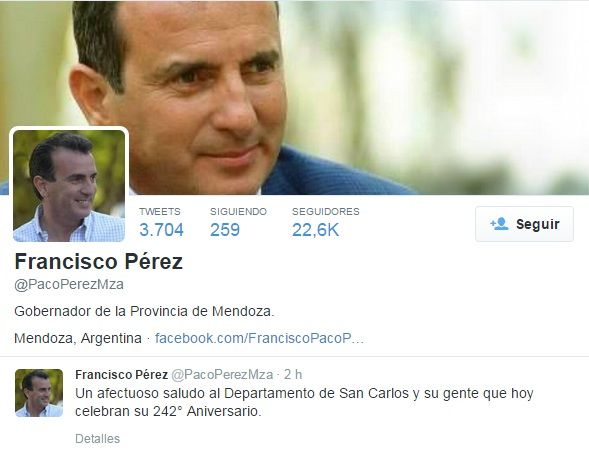Open the large profile avatar photo
589x459 pixels.
point(69,186)
